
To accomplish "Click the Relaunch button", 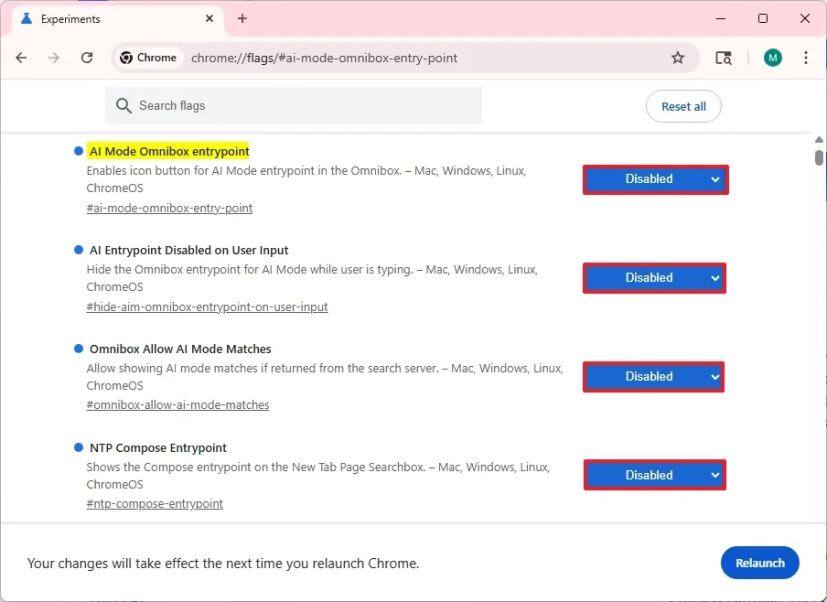I will point(759,563).
